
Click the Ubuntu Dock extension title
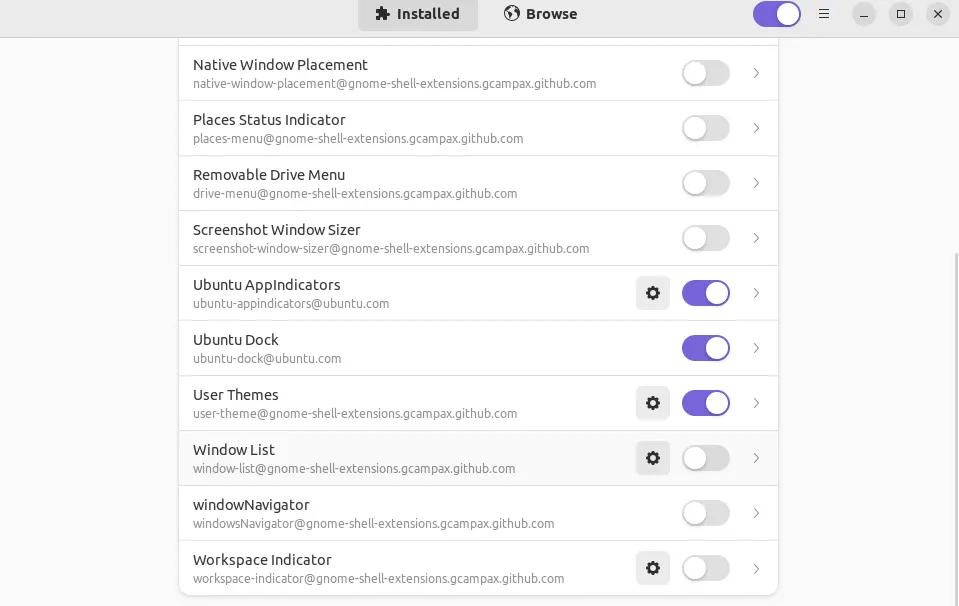(x=236, y=340)
